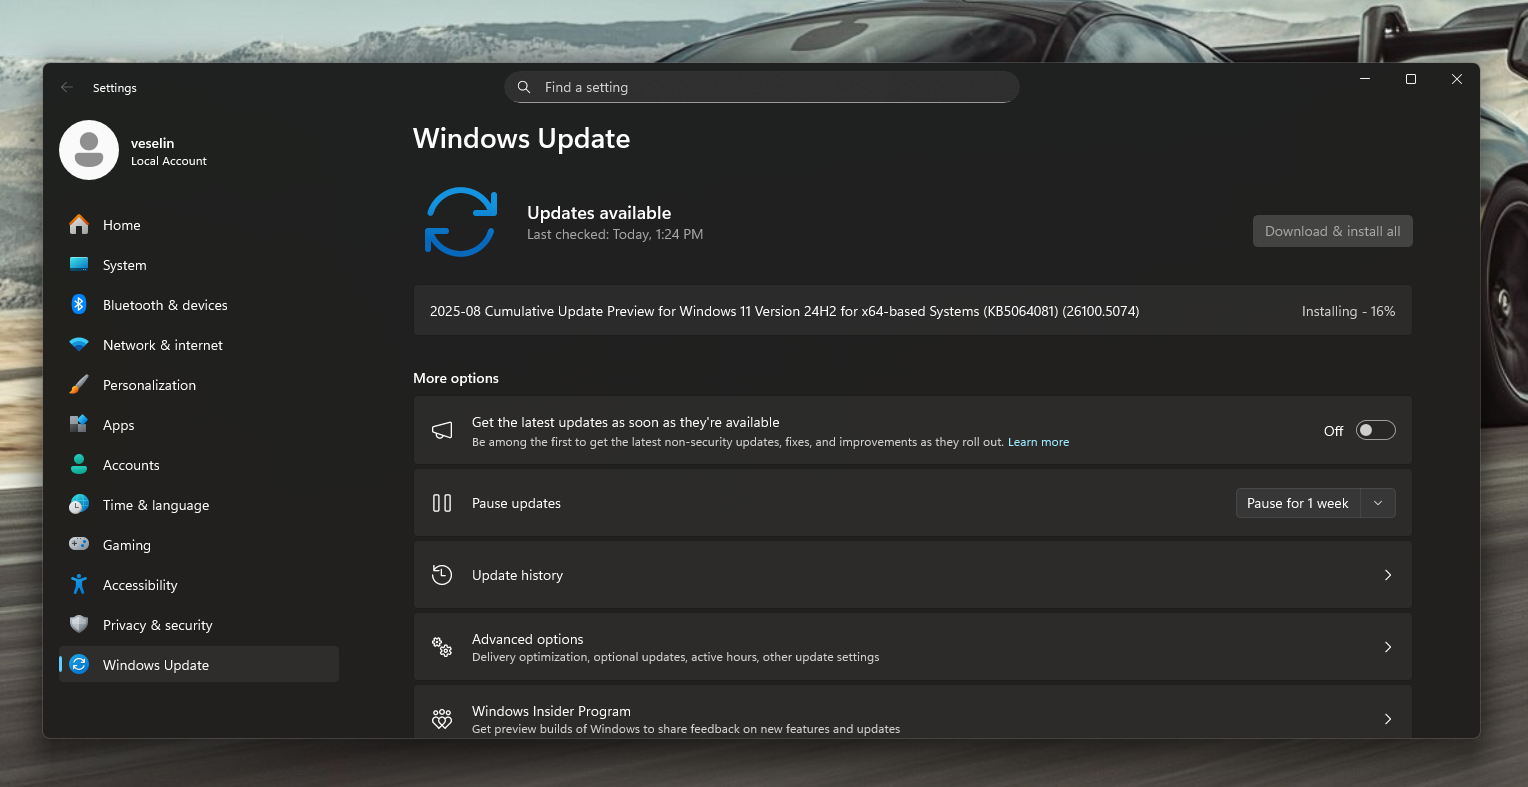The width and height of the screenshot is (1528, 787).
Task: Click the megaphone icon for latest updates
Action: (x=442, y=430)
